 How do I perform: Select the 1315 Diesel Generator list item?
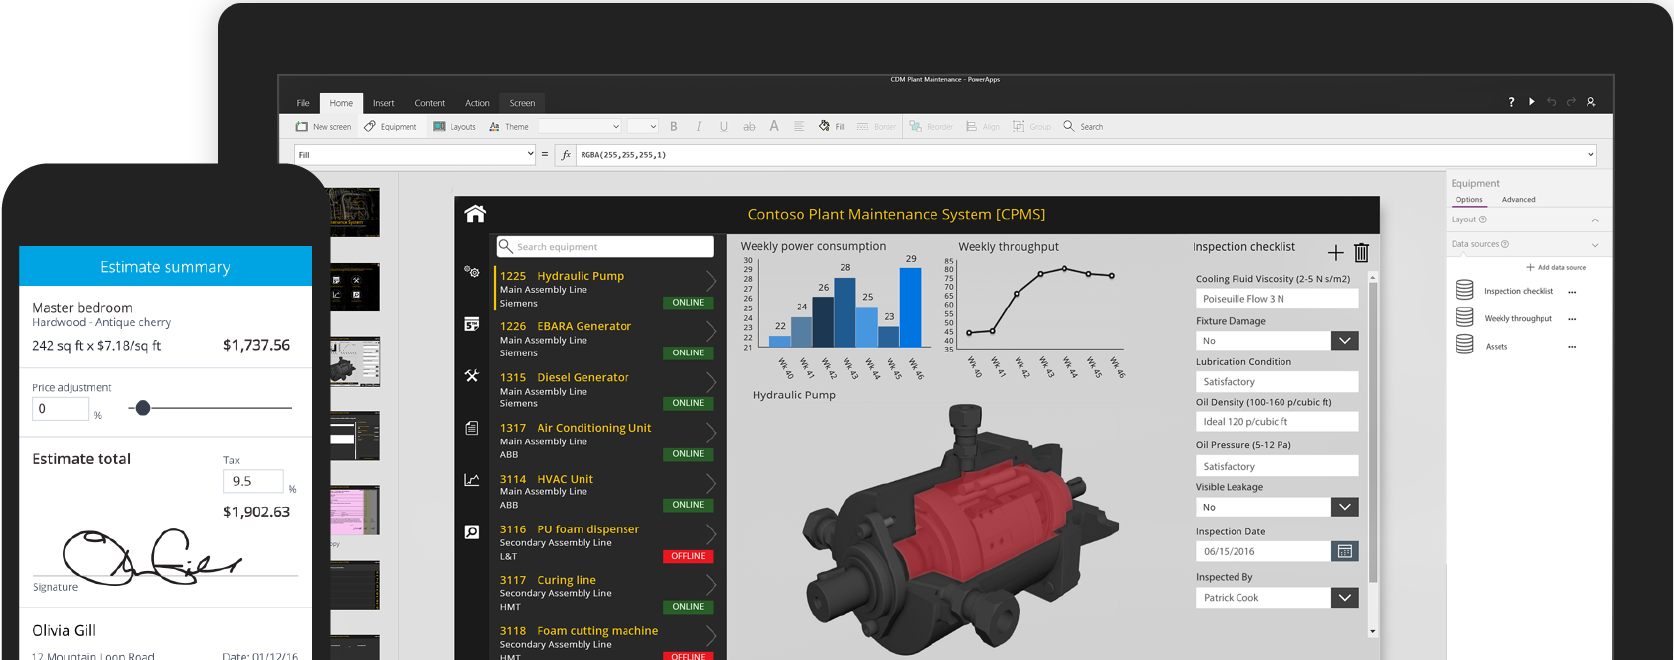click(x=607, y=390)
